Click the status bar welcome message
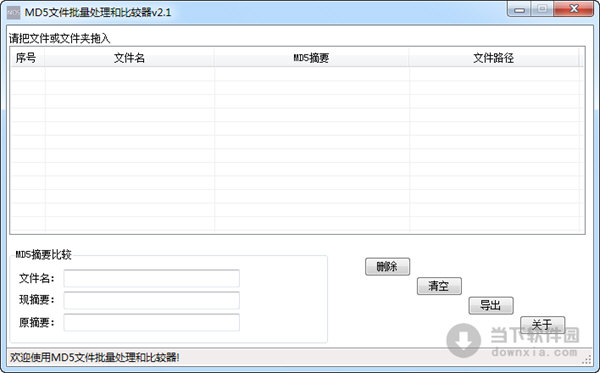This screenshot has height=373, width=600. (x=95, y=357)
